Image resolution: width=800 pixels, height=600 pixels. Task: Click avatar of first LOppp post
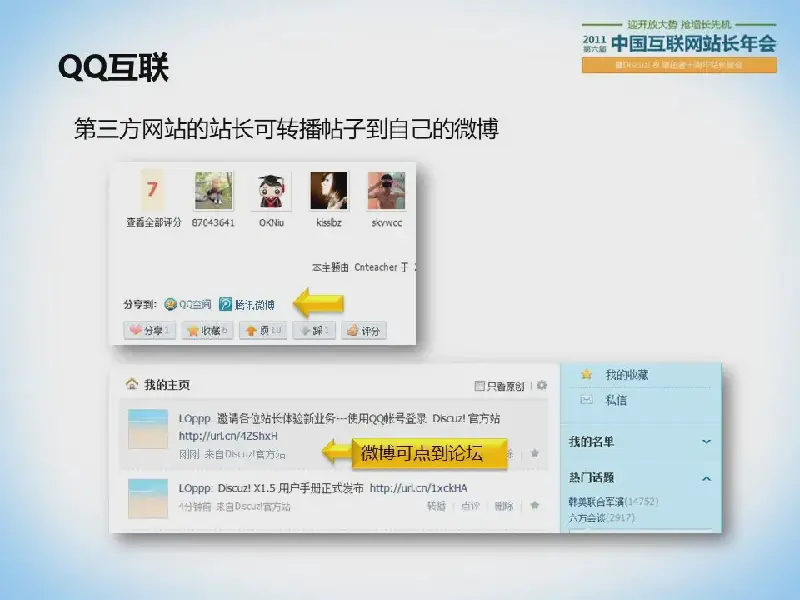tap(148, 429)
